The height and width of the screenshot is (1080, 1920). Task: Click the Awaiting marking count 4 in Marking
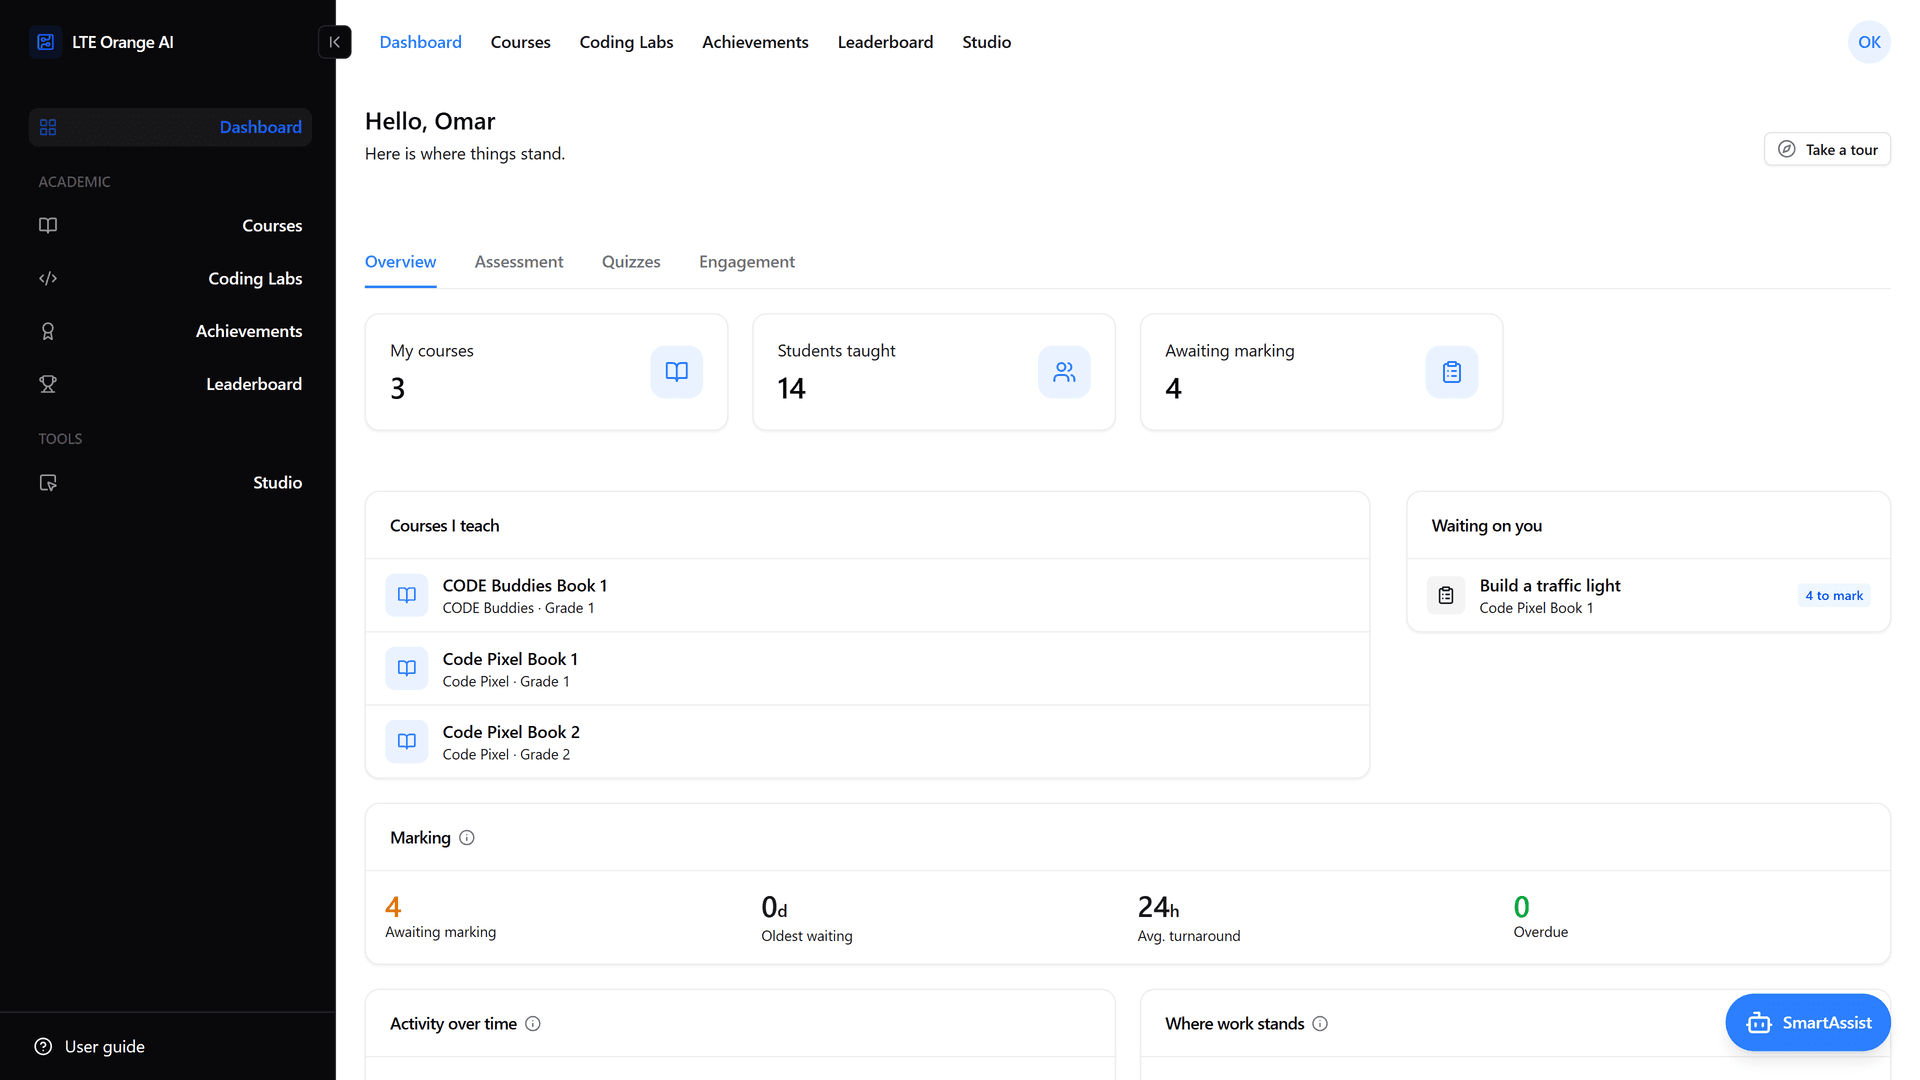tap(393, 907)
